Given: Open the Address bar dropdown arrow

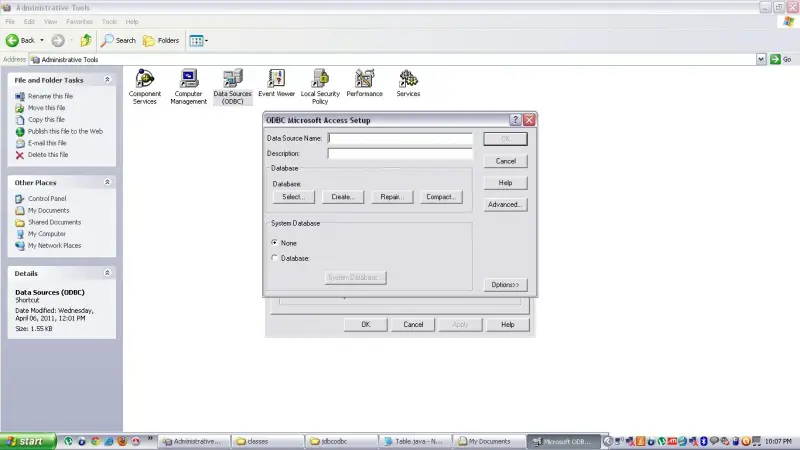Looking at the screenshot, I should pyautogui.click(x=761, y=59).
